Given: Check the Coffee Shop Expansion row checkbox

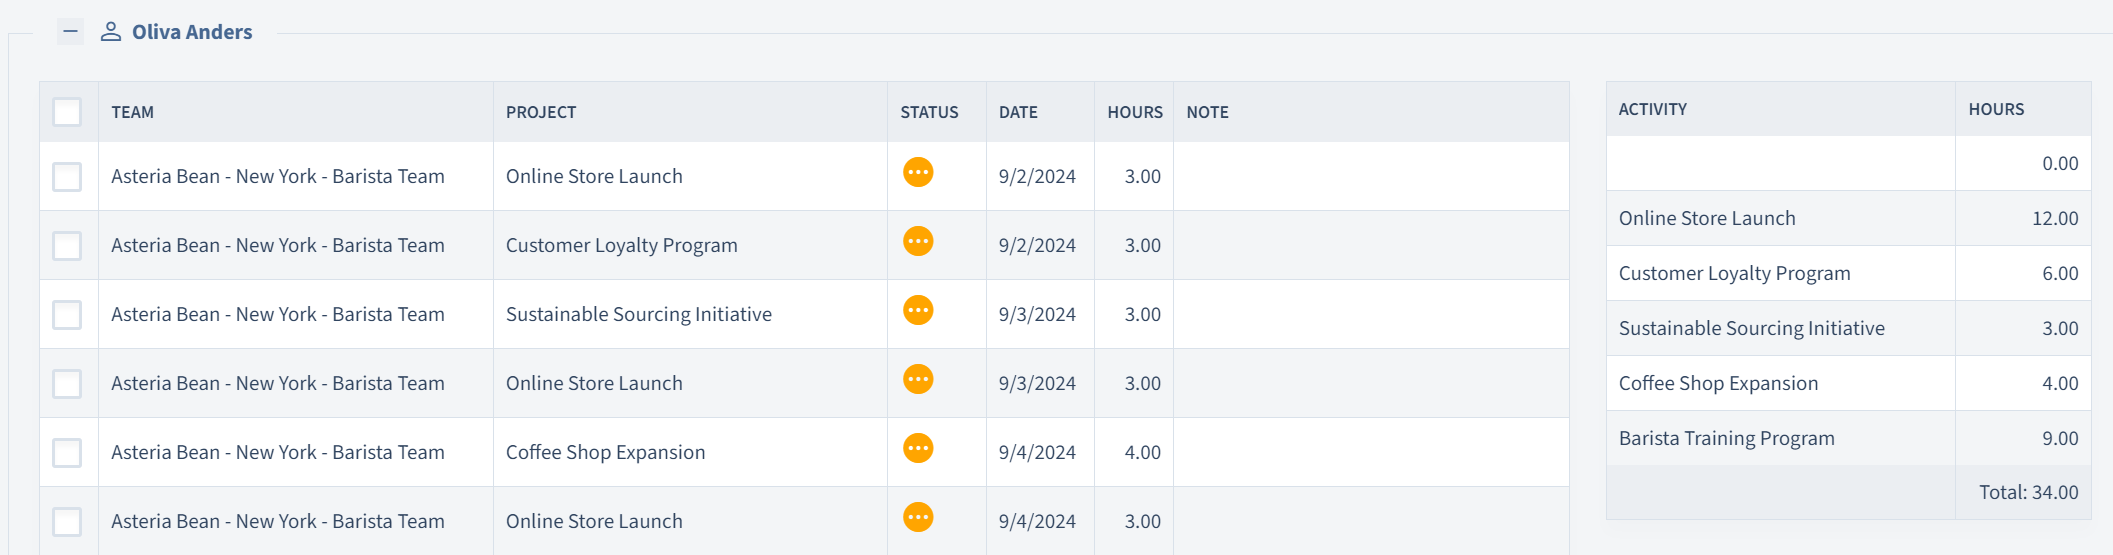Looking at the screenshot, I should click(67, 453).
